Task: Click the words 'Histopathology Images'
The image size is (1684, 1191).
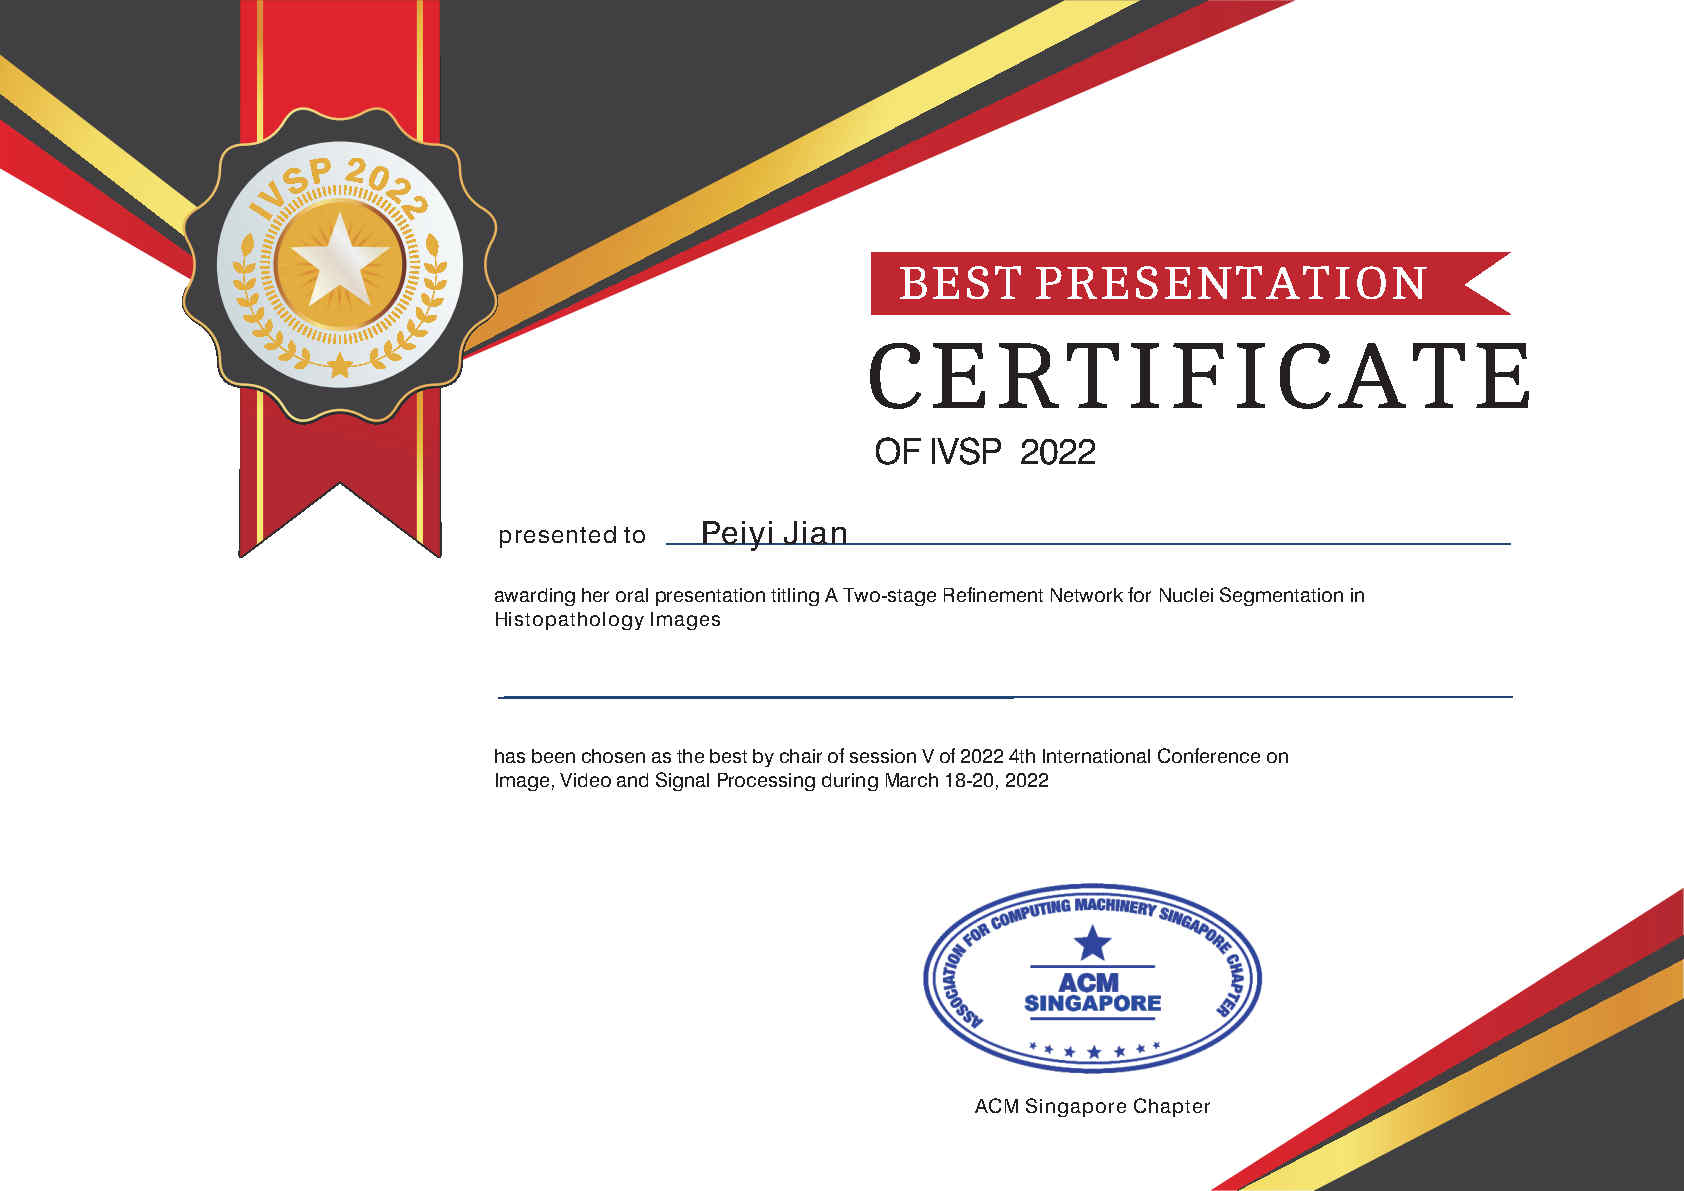Action: tap(607, 619)
